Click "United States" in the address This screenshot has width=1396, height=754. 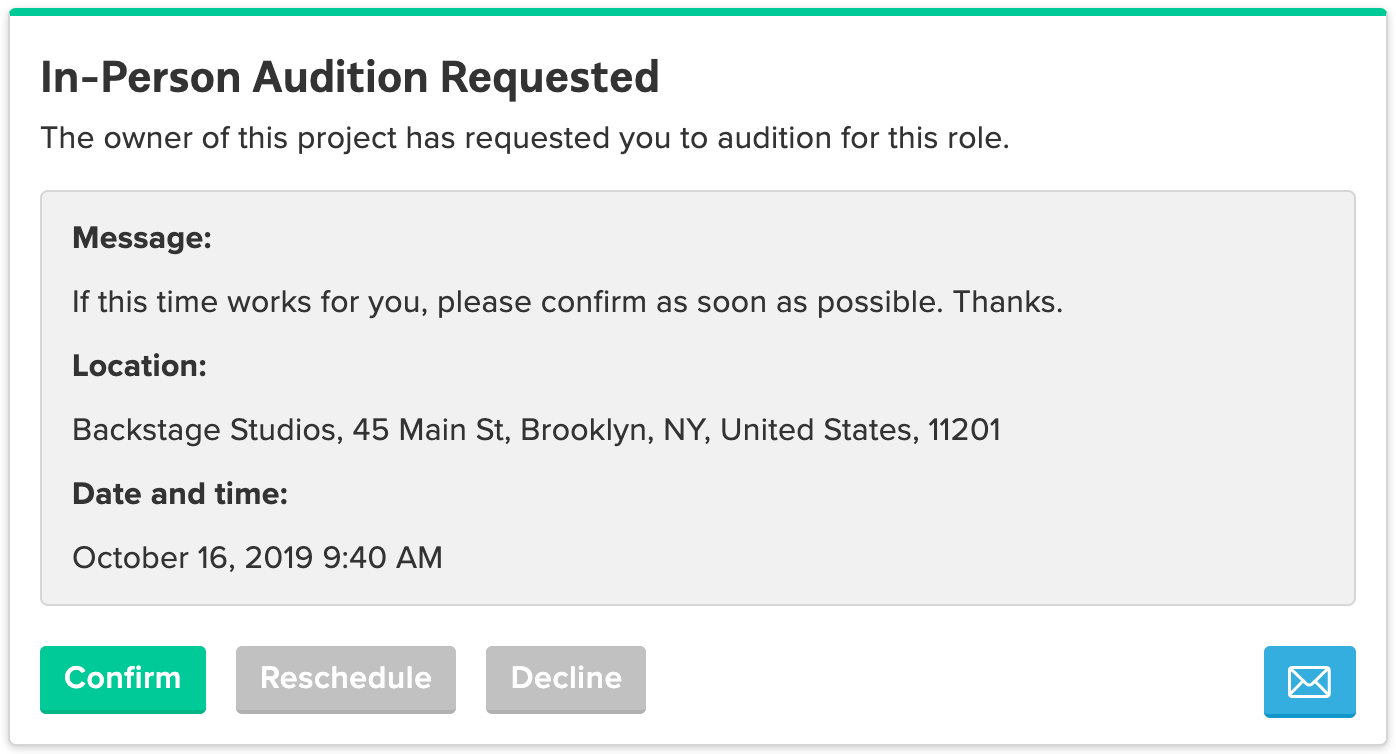(x=815, y=430)
